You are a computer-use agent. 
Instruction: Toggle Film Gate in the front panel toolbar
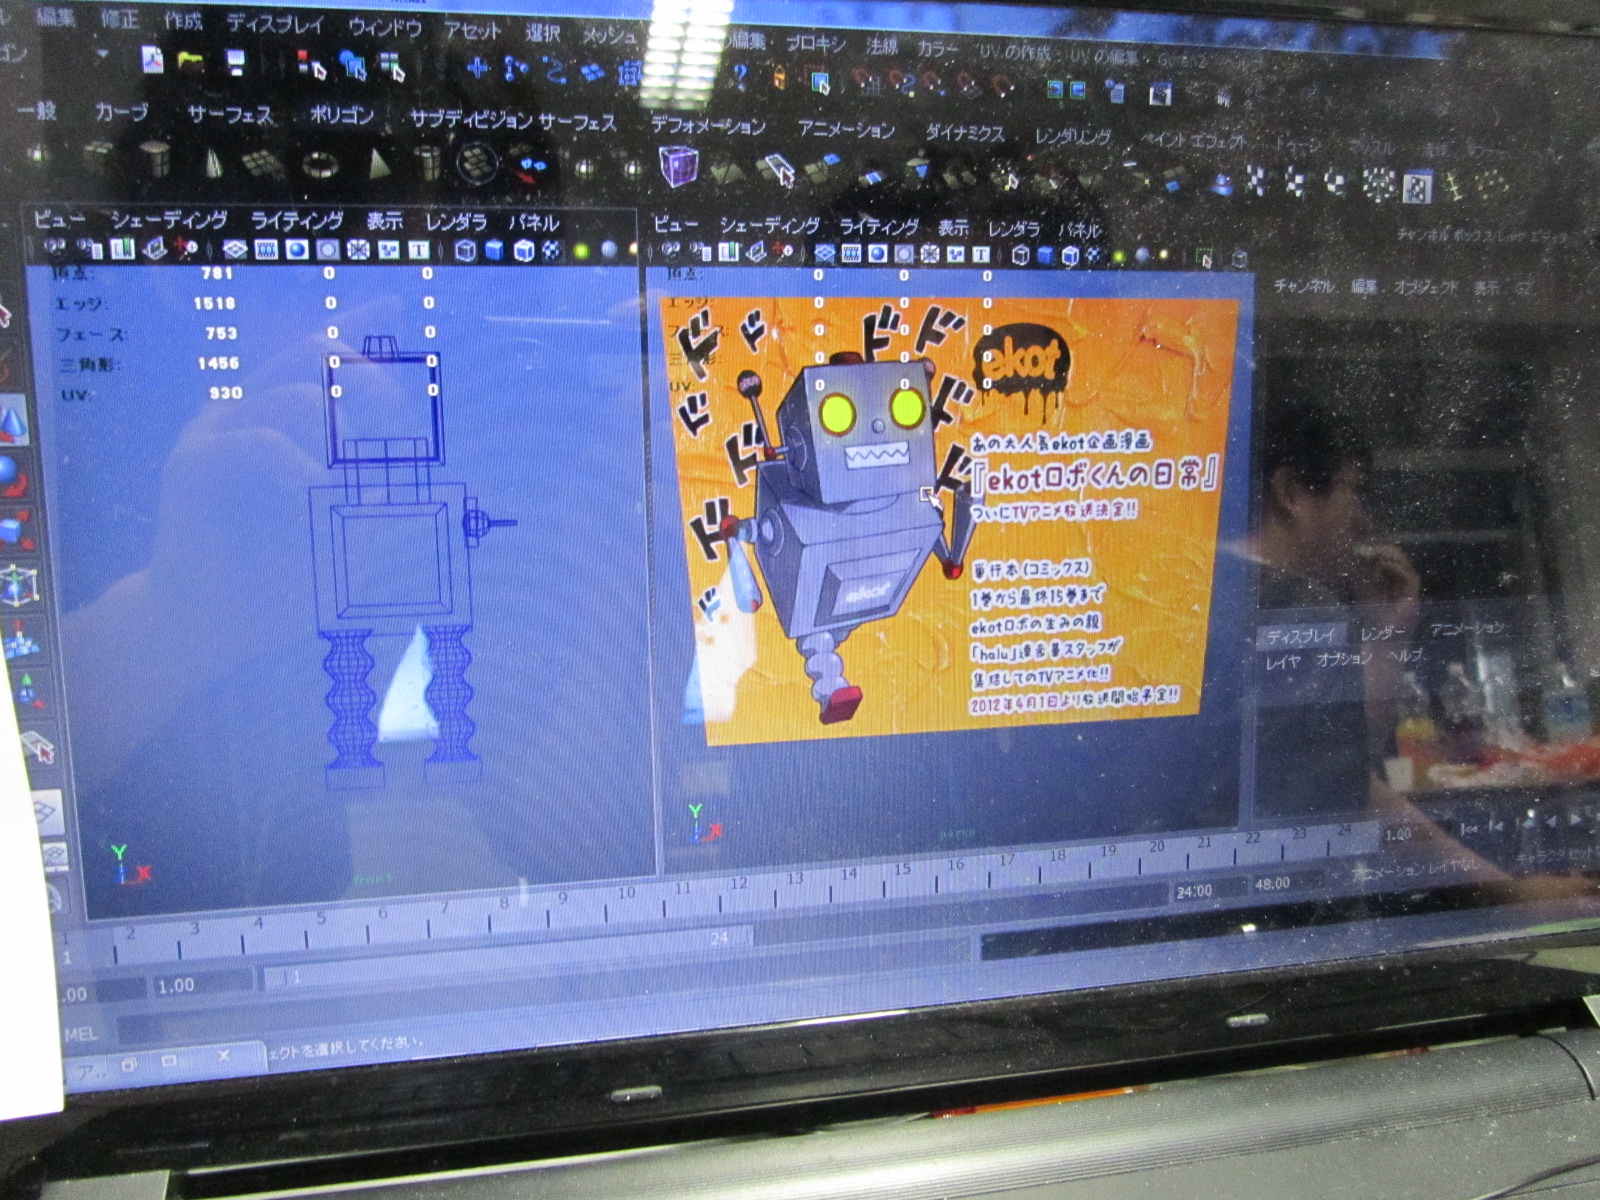tap(265, 249)
